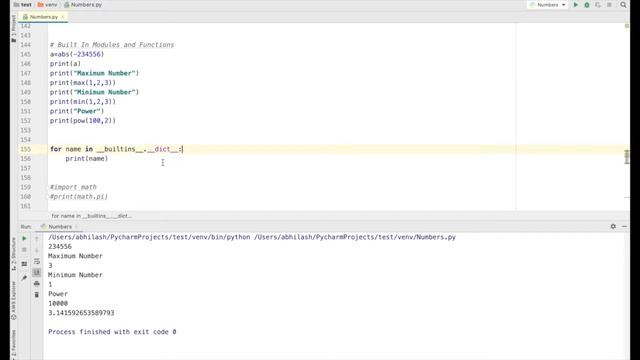Click the Numbers.py breadcrumb in navigation bar
This screenshot has height=360, width=640.
click(x=83, y=5)
